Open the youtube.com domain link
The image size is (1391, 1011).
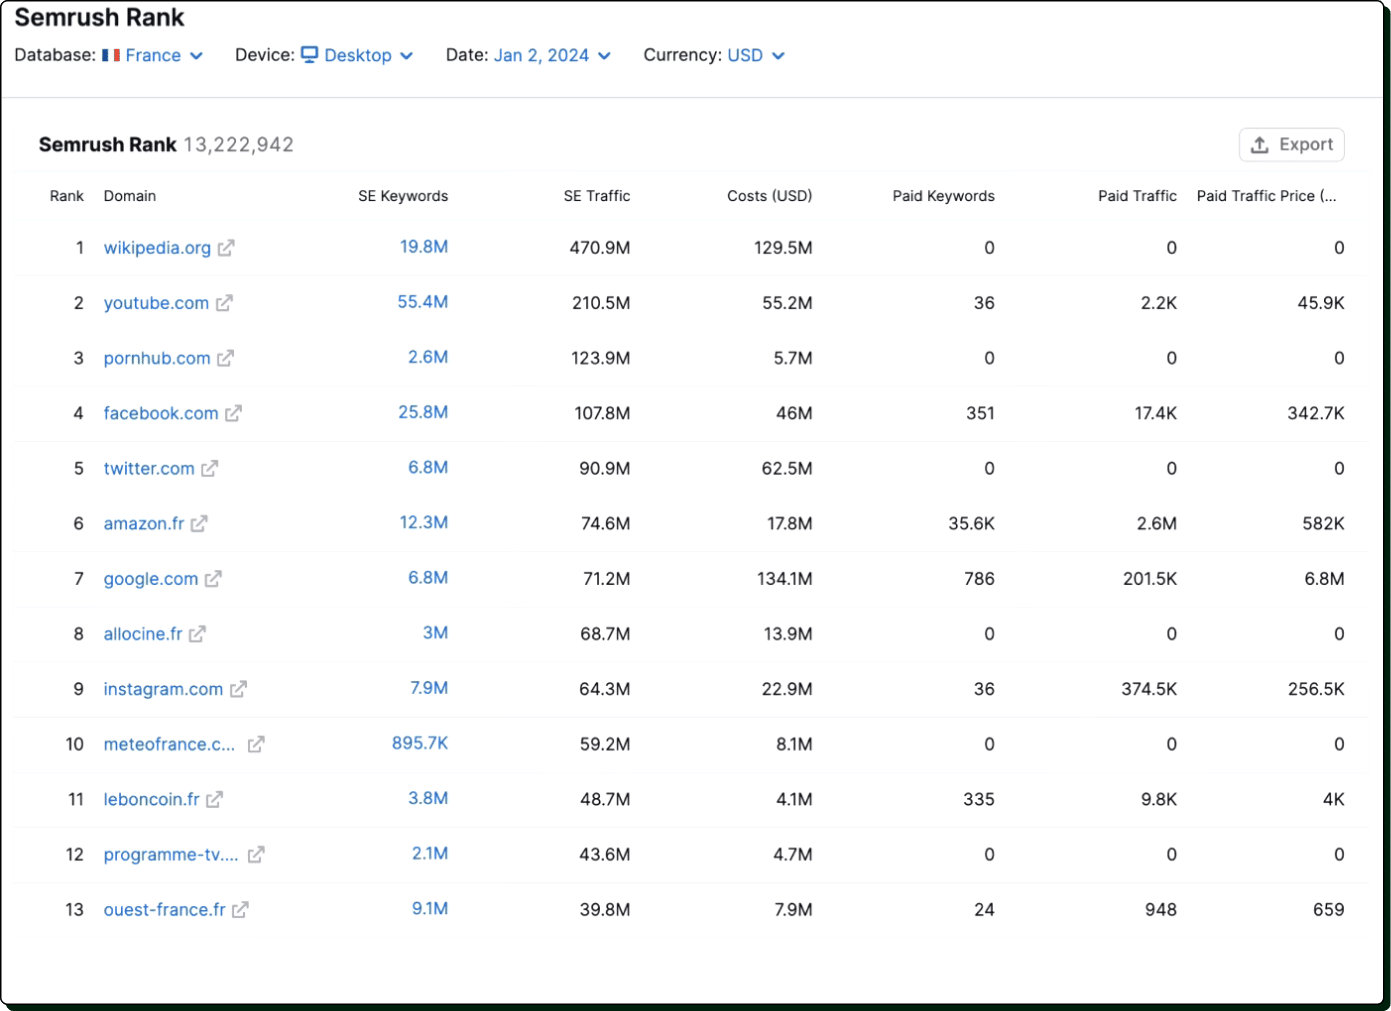(156, 303)
